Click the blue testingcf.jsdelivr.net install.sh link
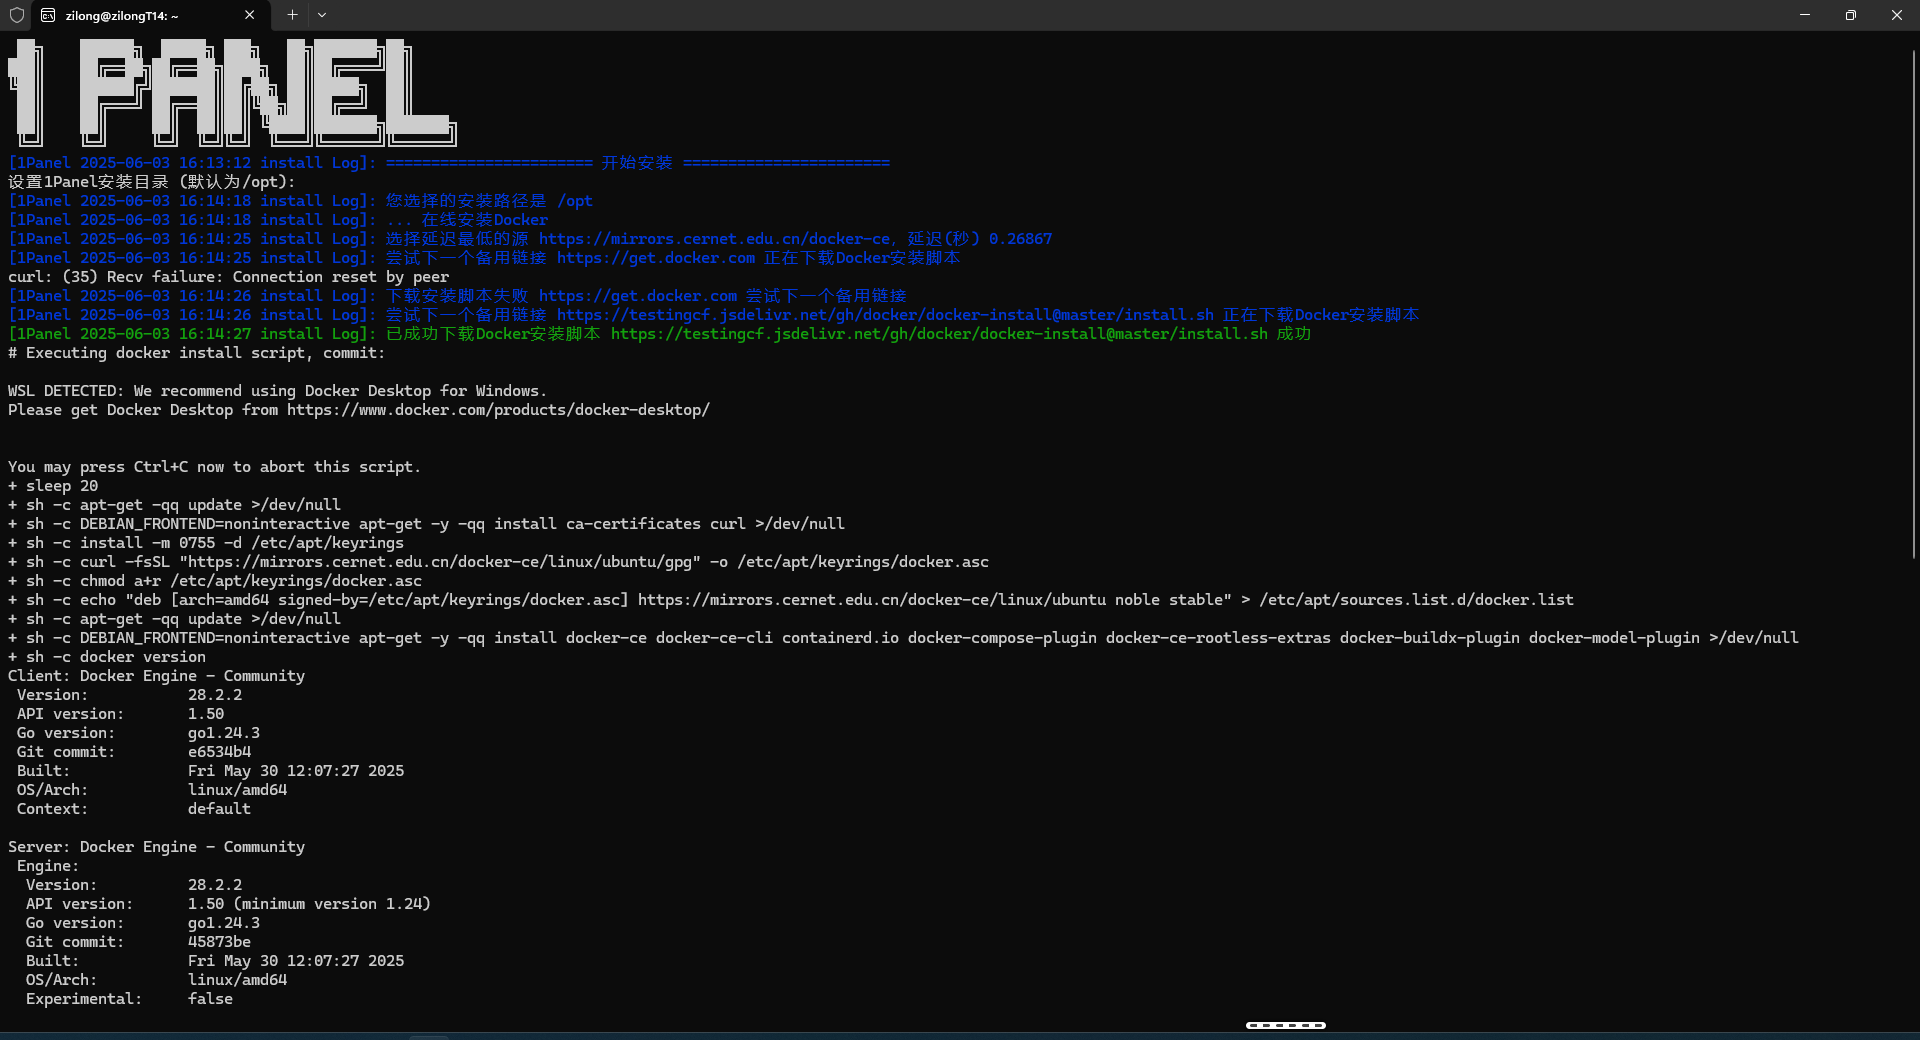This screenshot has height=1040, width=1920. click(x=885, y=315)
